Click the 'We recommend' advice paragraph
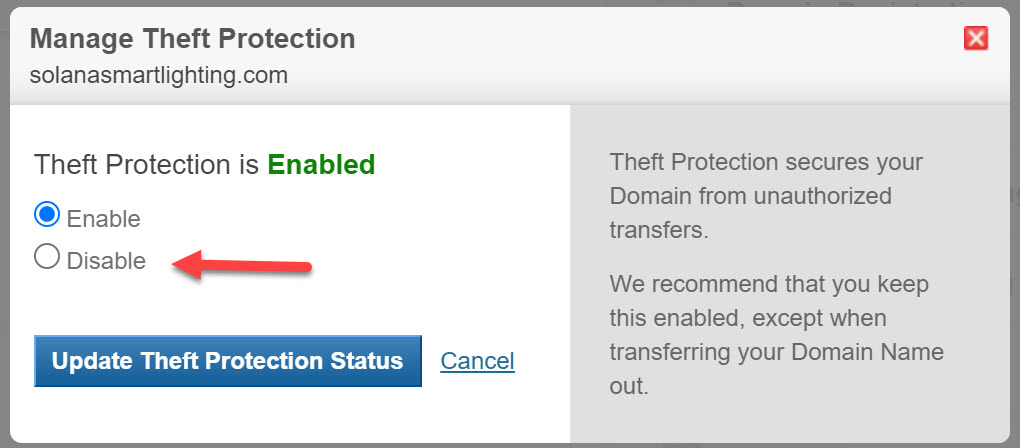 click(777, 335)
